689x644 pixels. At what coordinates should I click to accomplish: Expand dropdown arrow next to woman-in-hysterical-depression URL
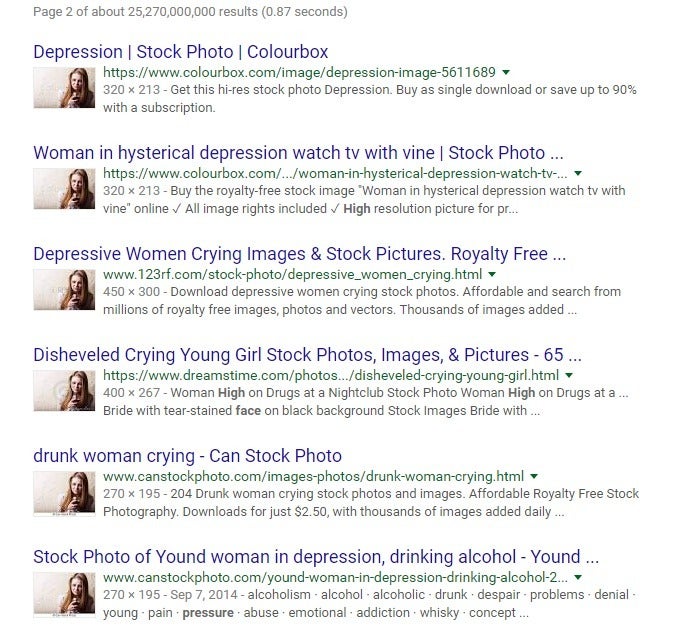(x=578, y=173)
